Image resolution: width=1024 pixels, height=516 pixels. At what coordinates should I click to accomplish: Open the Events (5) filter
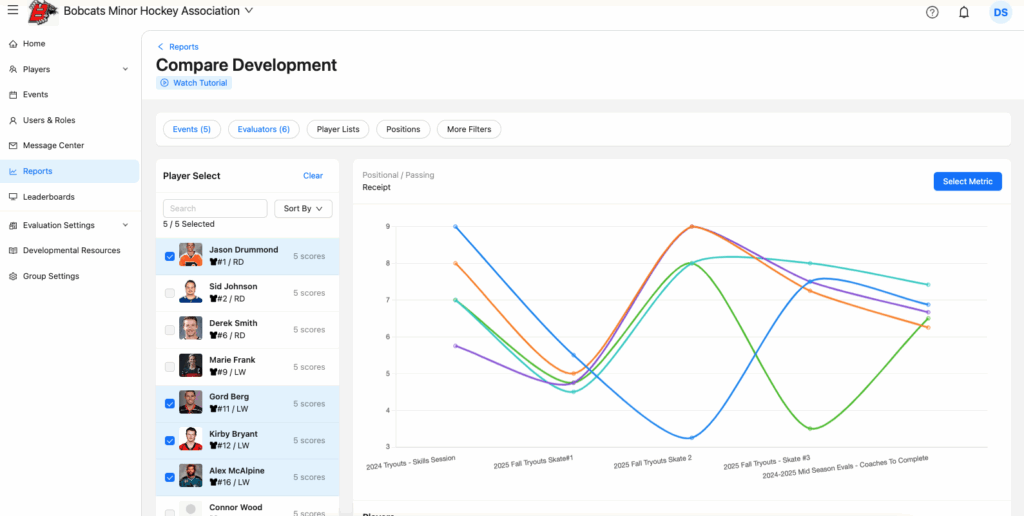tap(192, 129)
